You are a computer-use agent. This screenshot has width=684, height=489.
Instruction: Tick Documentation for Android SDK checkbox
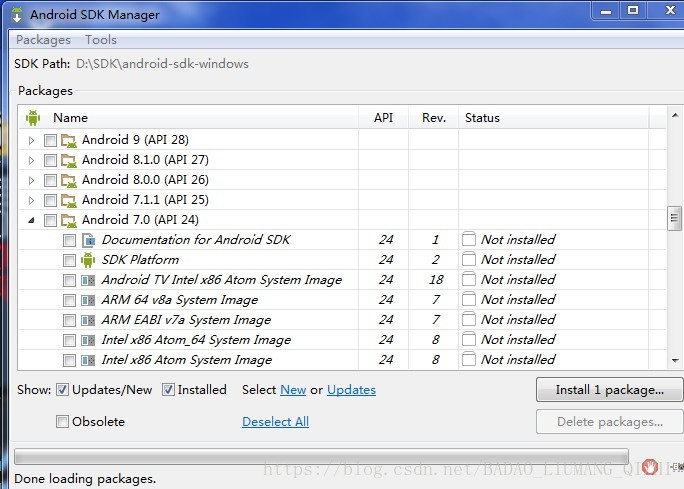(x=69, y=240)
